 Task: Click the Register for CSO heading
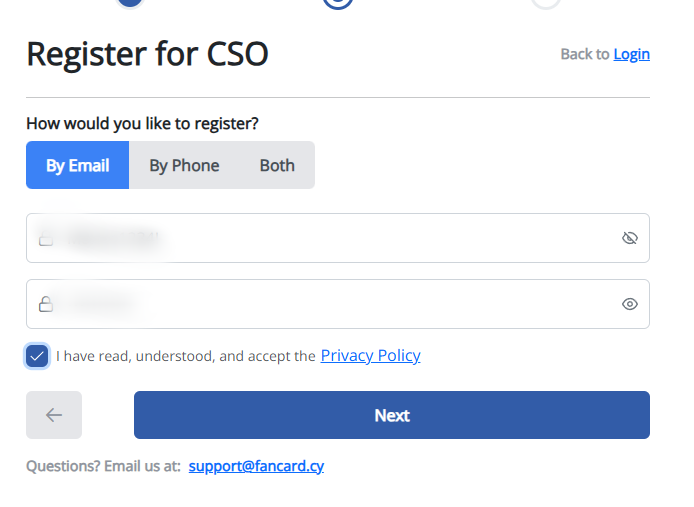[x=147, y=54]
